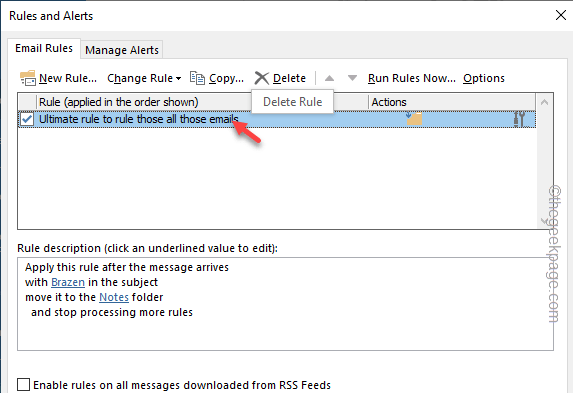Screen dimensions: 573x393
Task: Uncheck the Ultimate rule checkbox
Action: coord(27,119)
